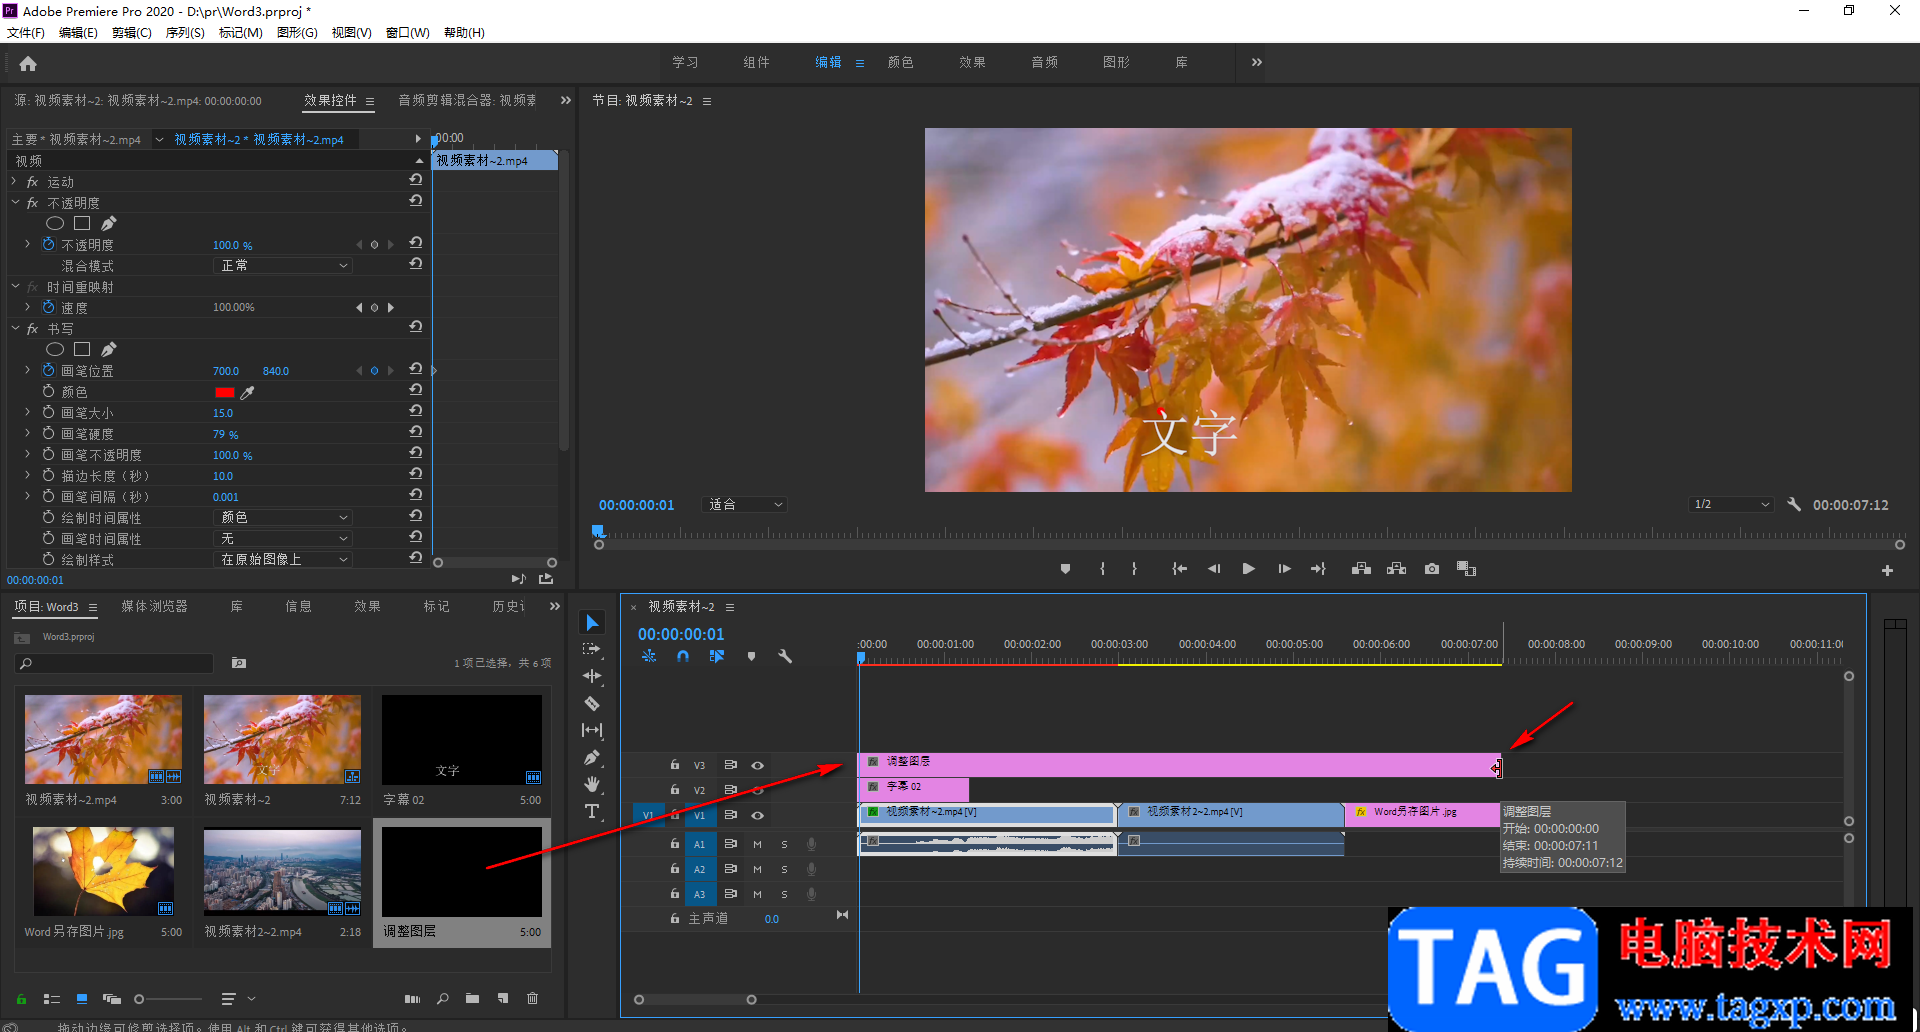1920x1032 pixels.
Task: Click the Find magnifier in project panel
Action: (x=442, y=998)
